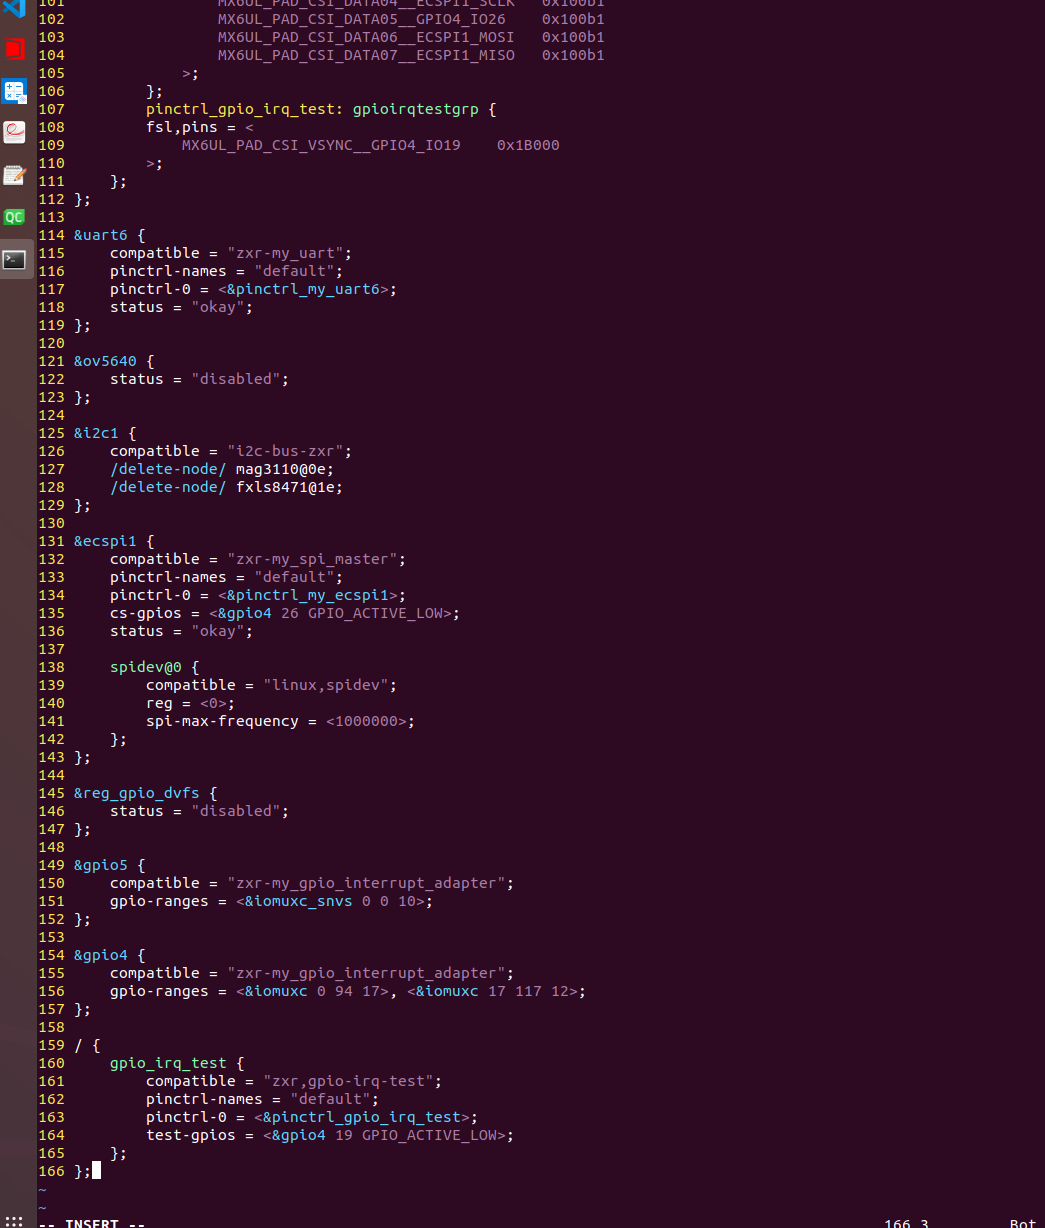1045x1228 pixels.
Task: Click &pinctrl_my_ecspi1 reference
Action: click(x=308, y=595)
